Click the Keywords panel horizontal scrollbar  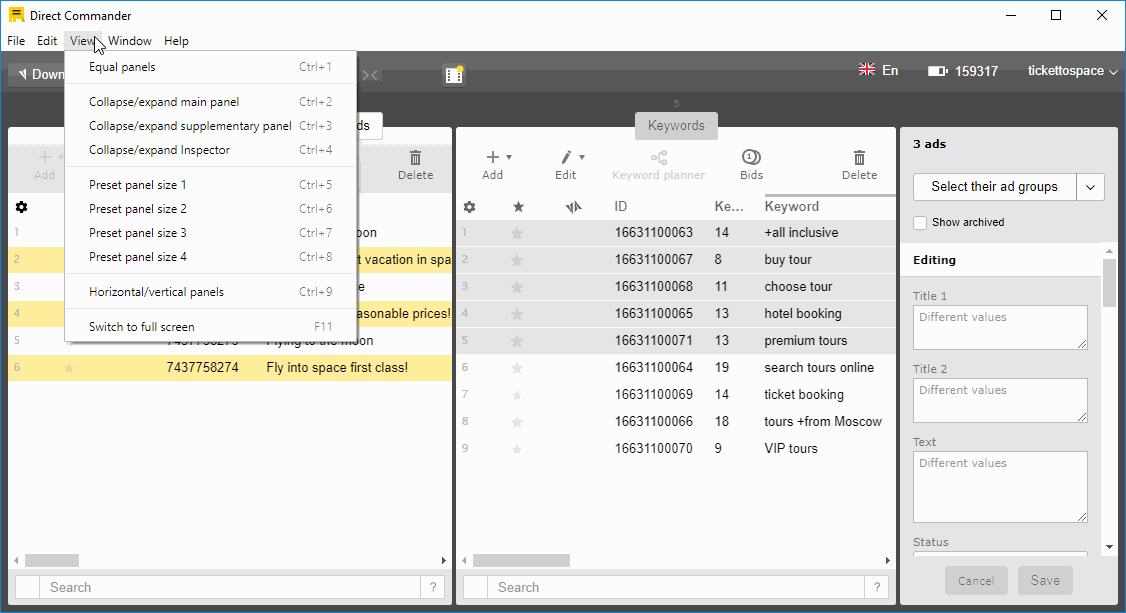click(521, 561)
